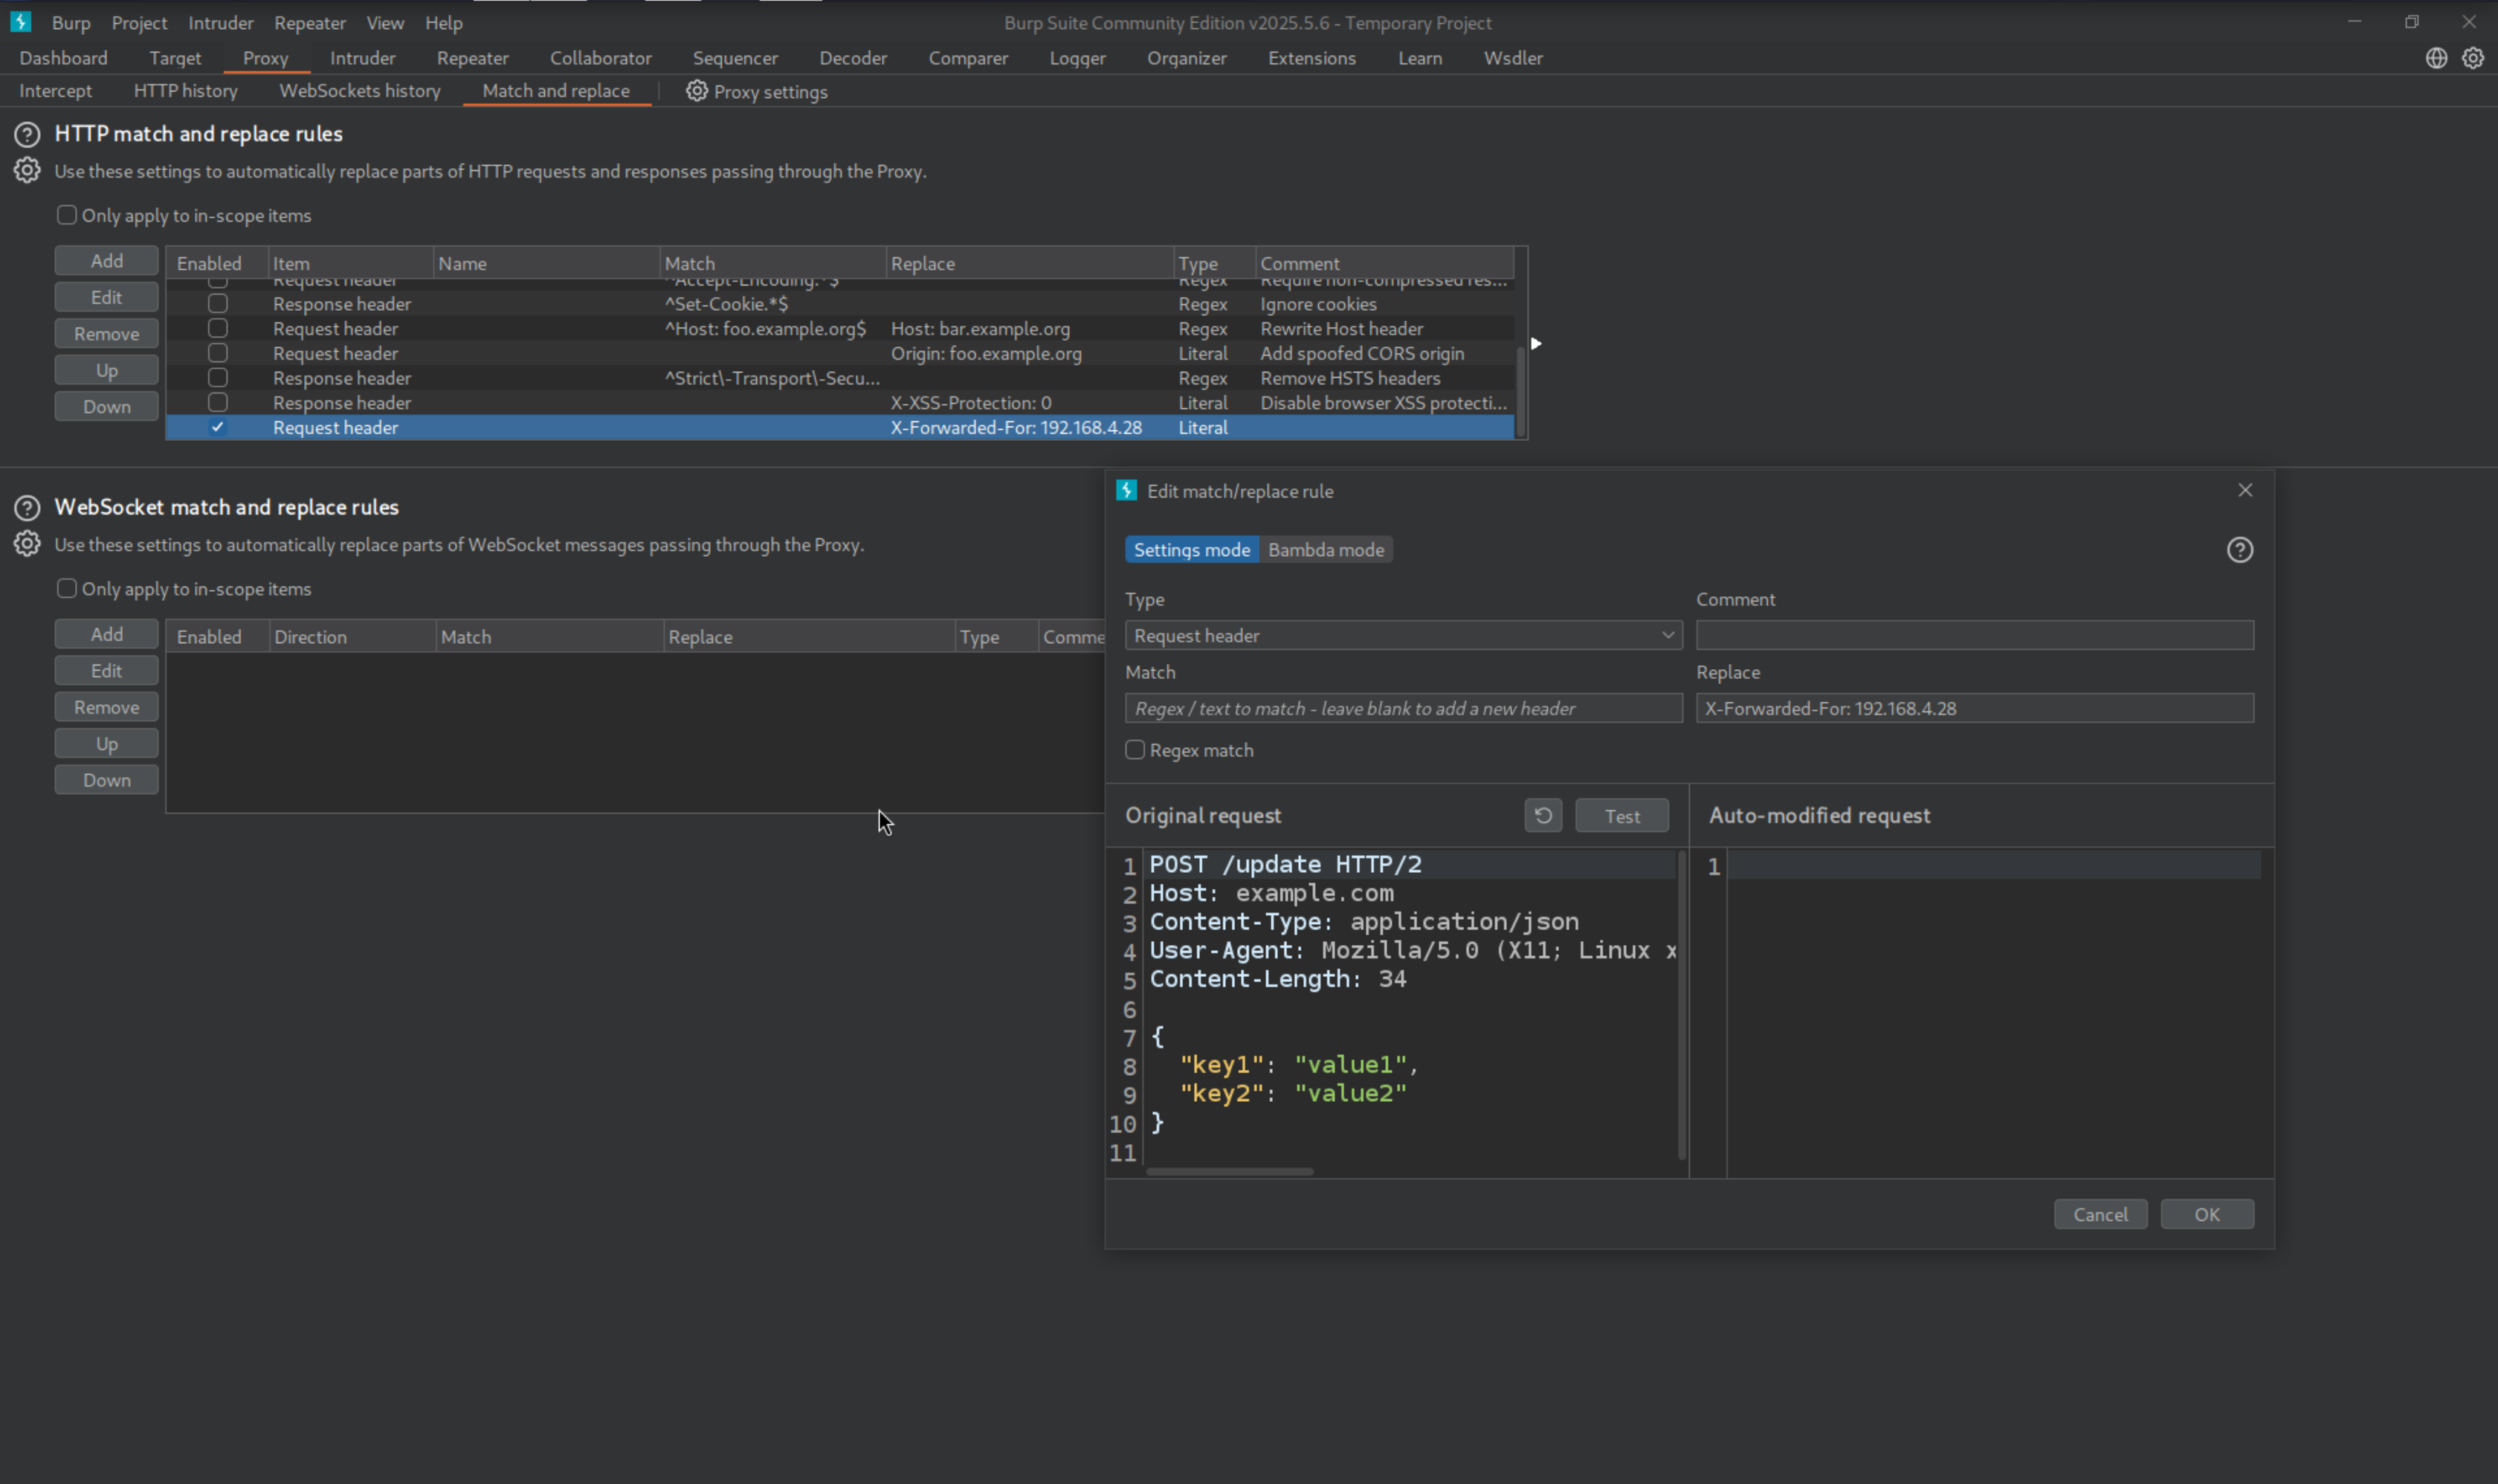Uncheck the X-Forwarded-For rule enabled box

tap(217, 427)
